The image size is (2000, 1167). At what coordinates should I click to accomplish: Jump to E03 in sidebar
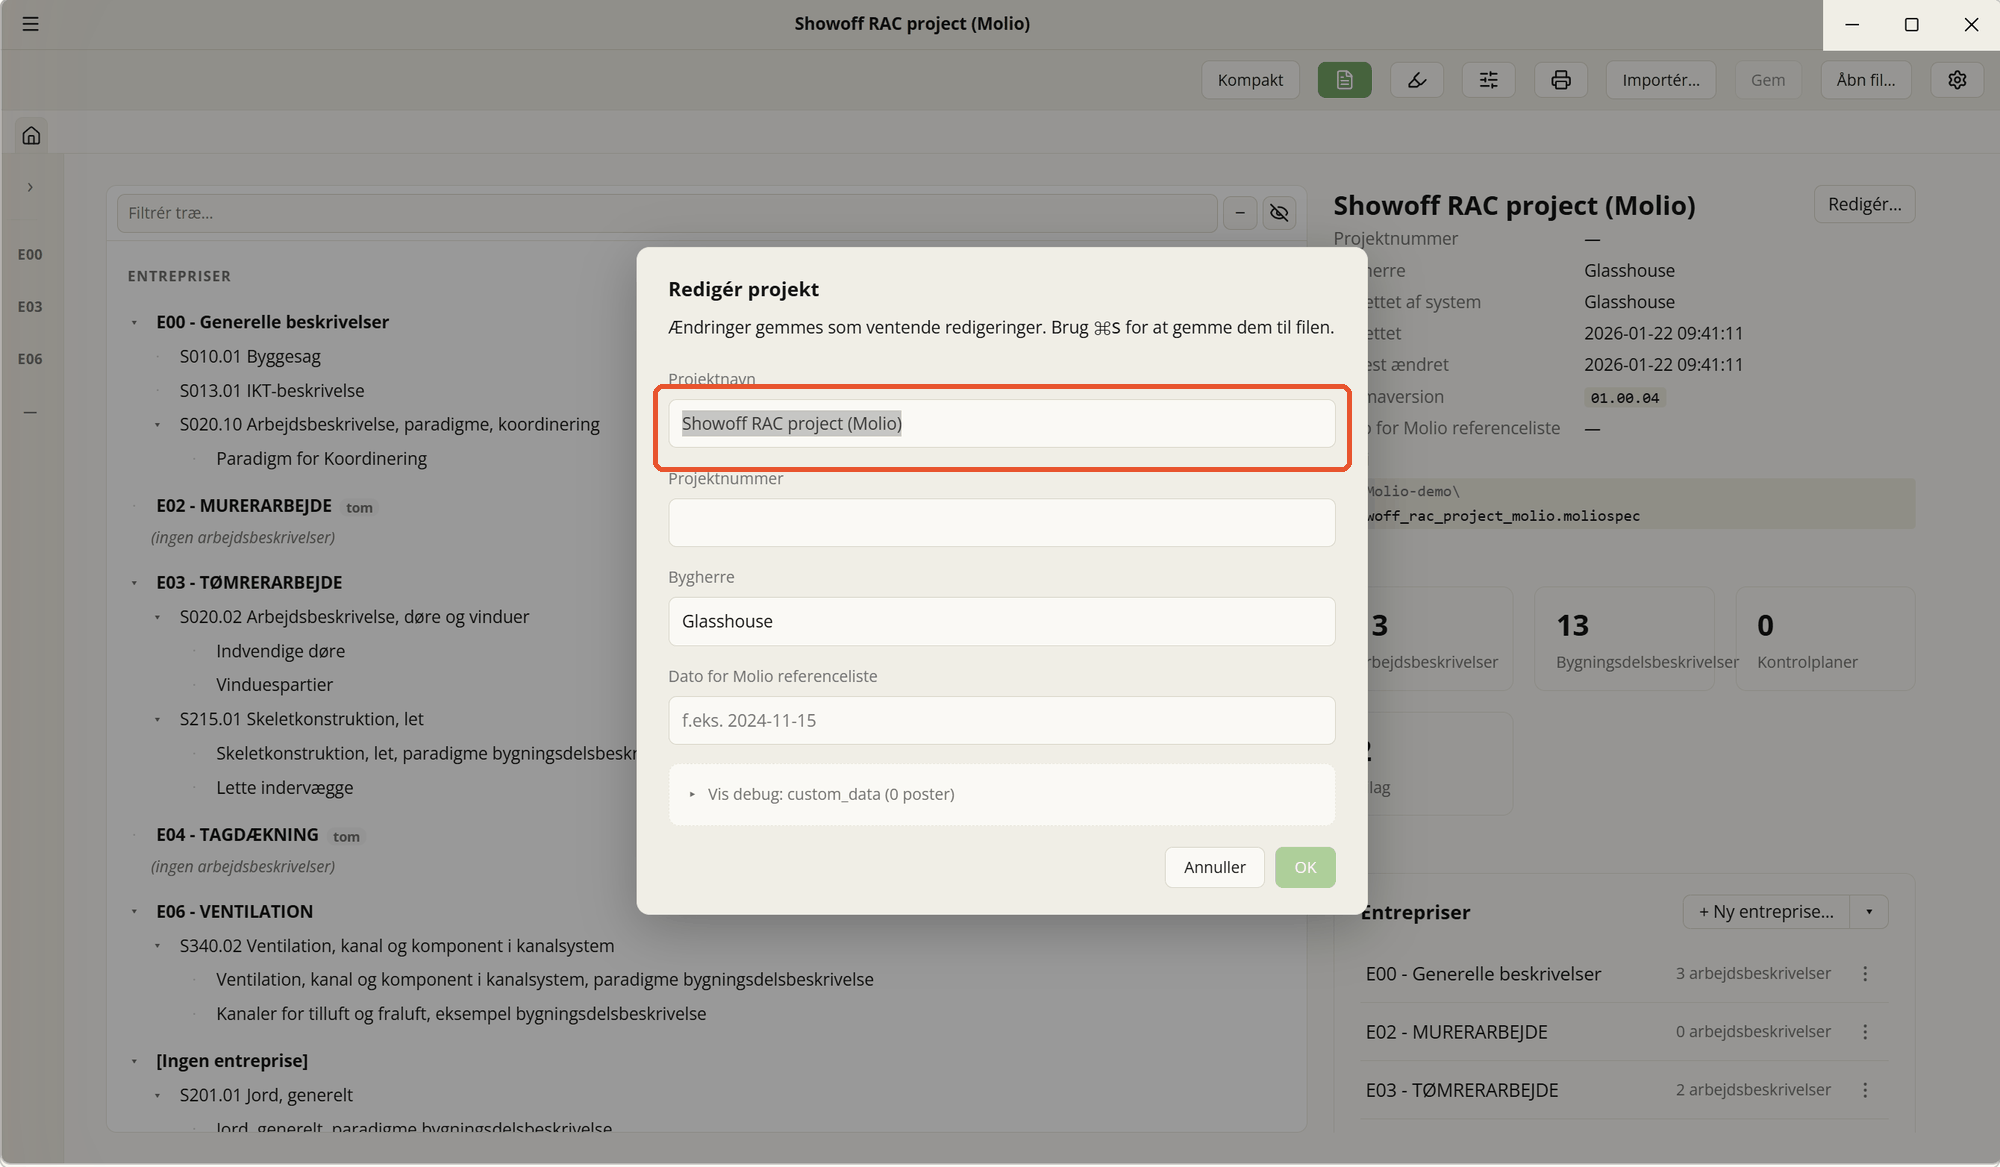coord(30,307)
